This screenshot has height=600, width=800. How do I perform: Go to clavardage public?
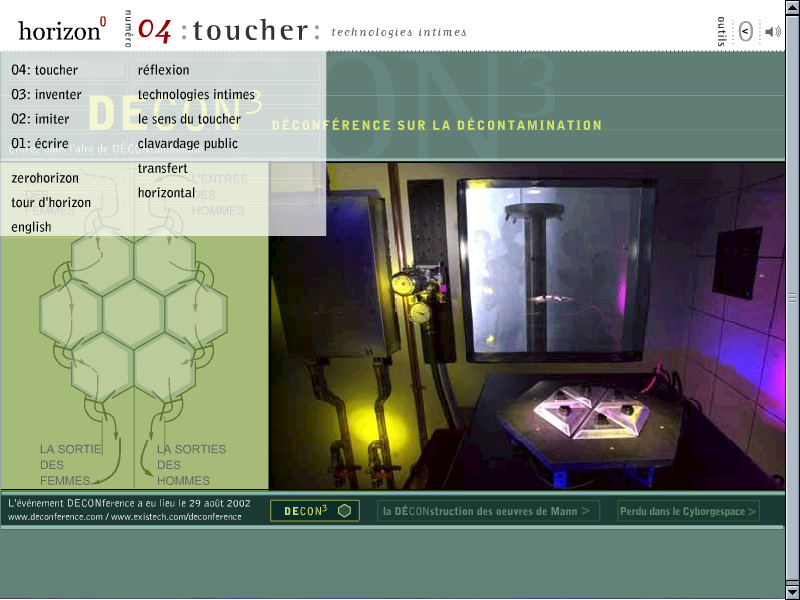tap(188, 144)
